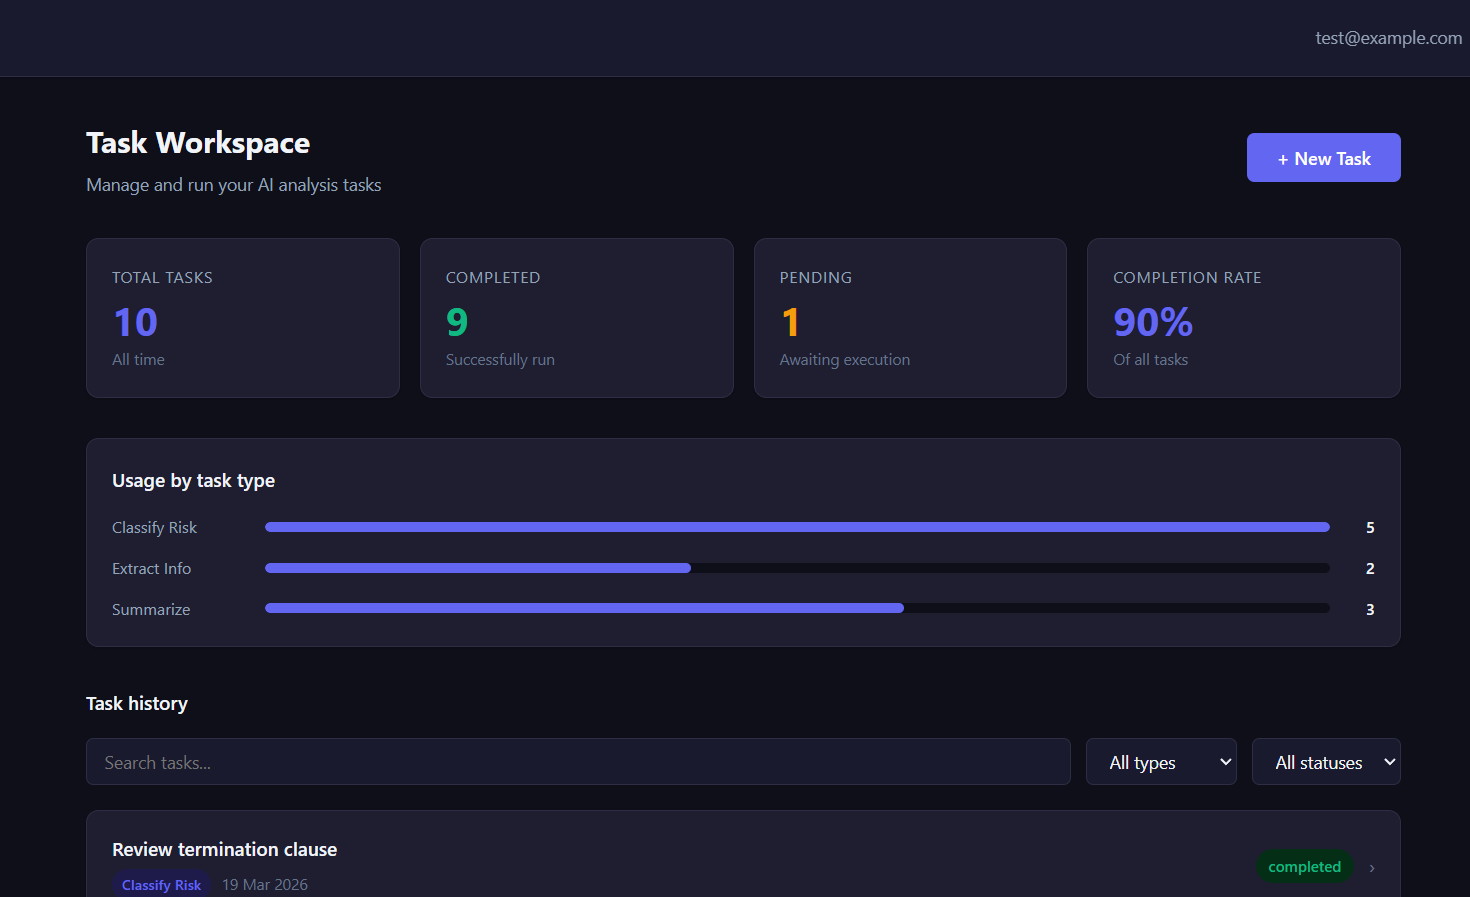
Task: Click the Classify Risk usage progress bar
Action: [797, 527]
